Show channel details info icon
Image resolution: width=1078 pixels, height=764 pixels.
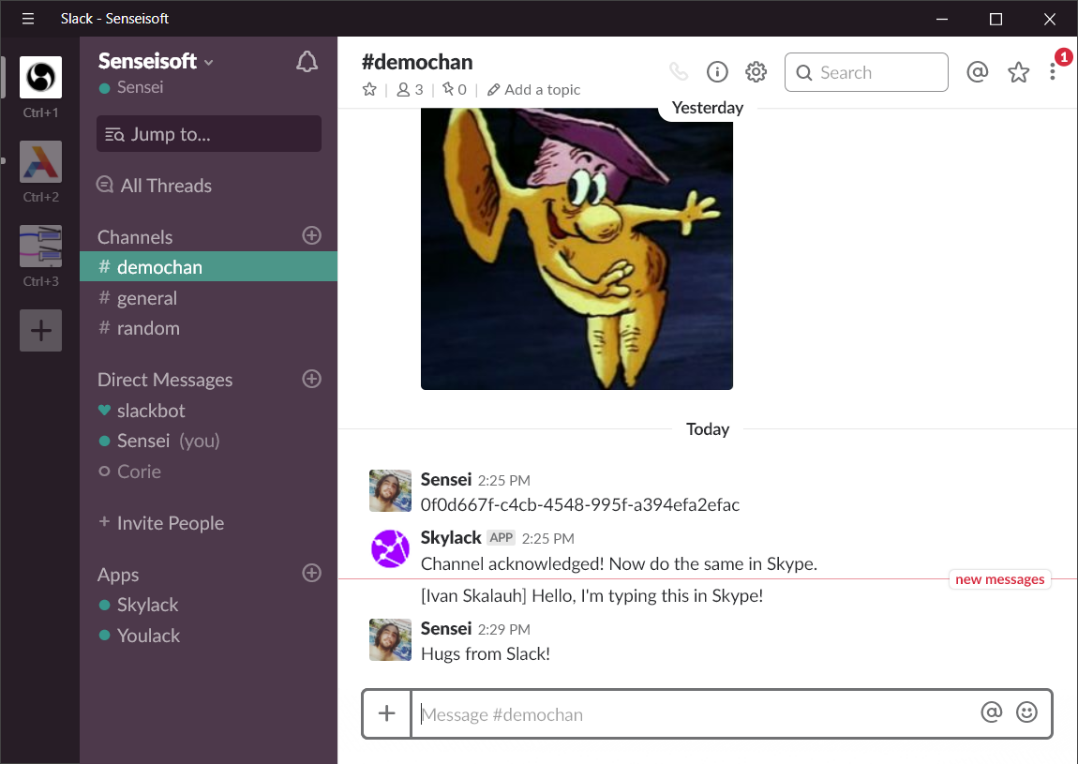click(x=717, y=72)
